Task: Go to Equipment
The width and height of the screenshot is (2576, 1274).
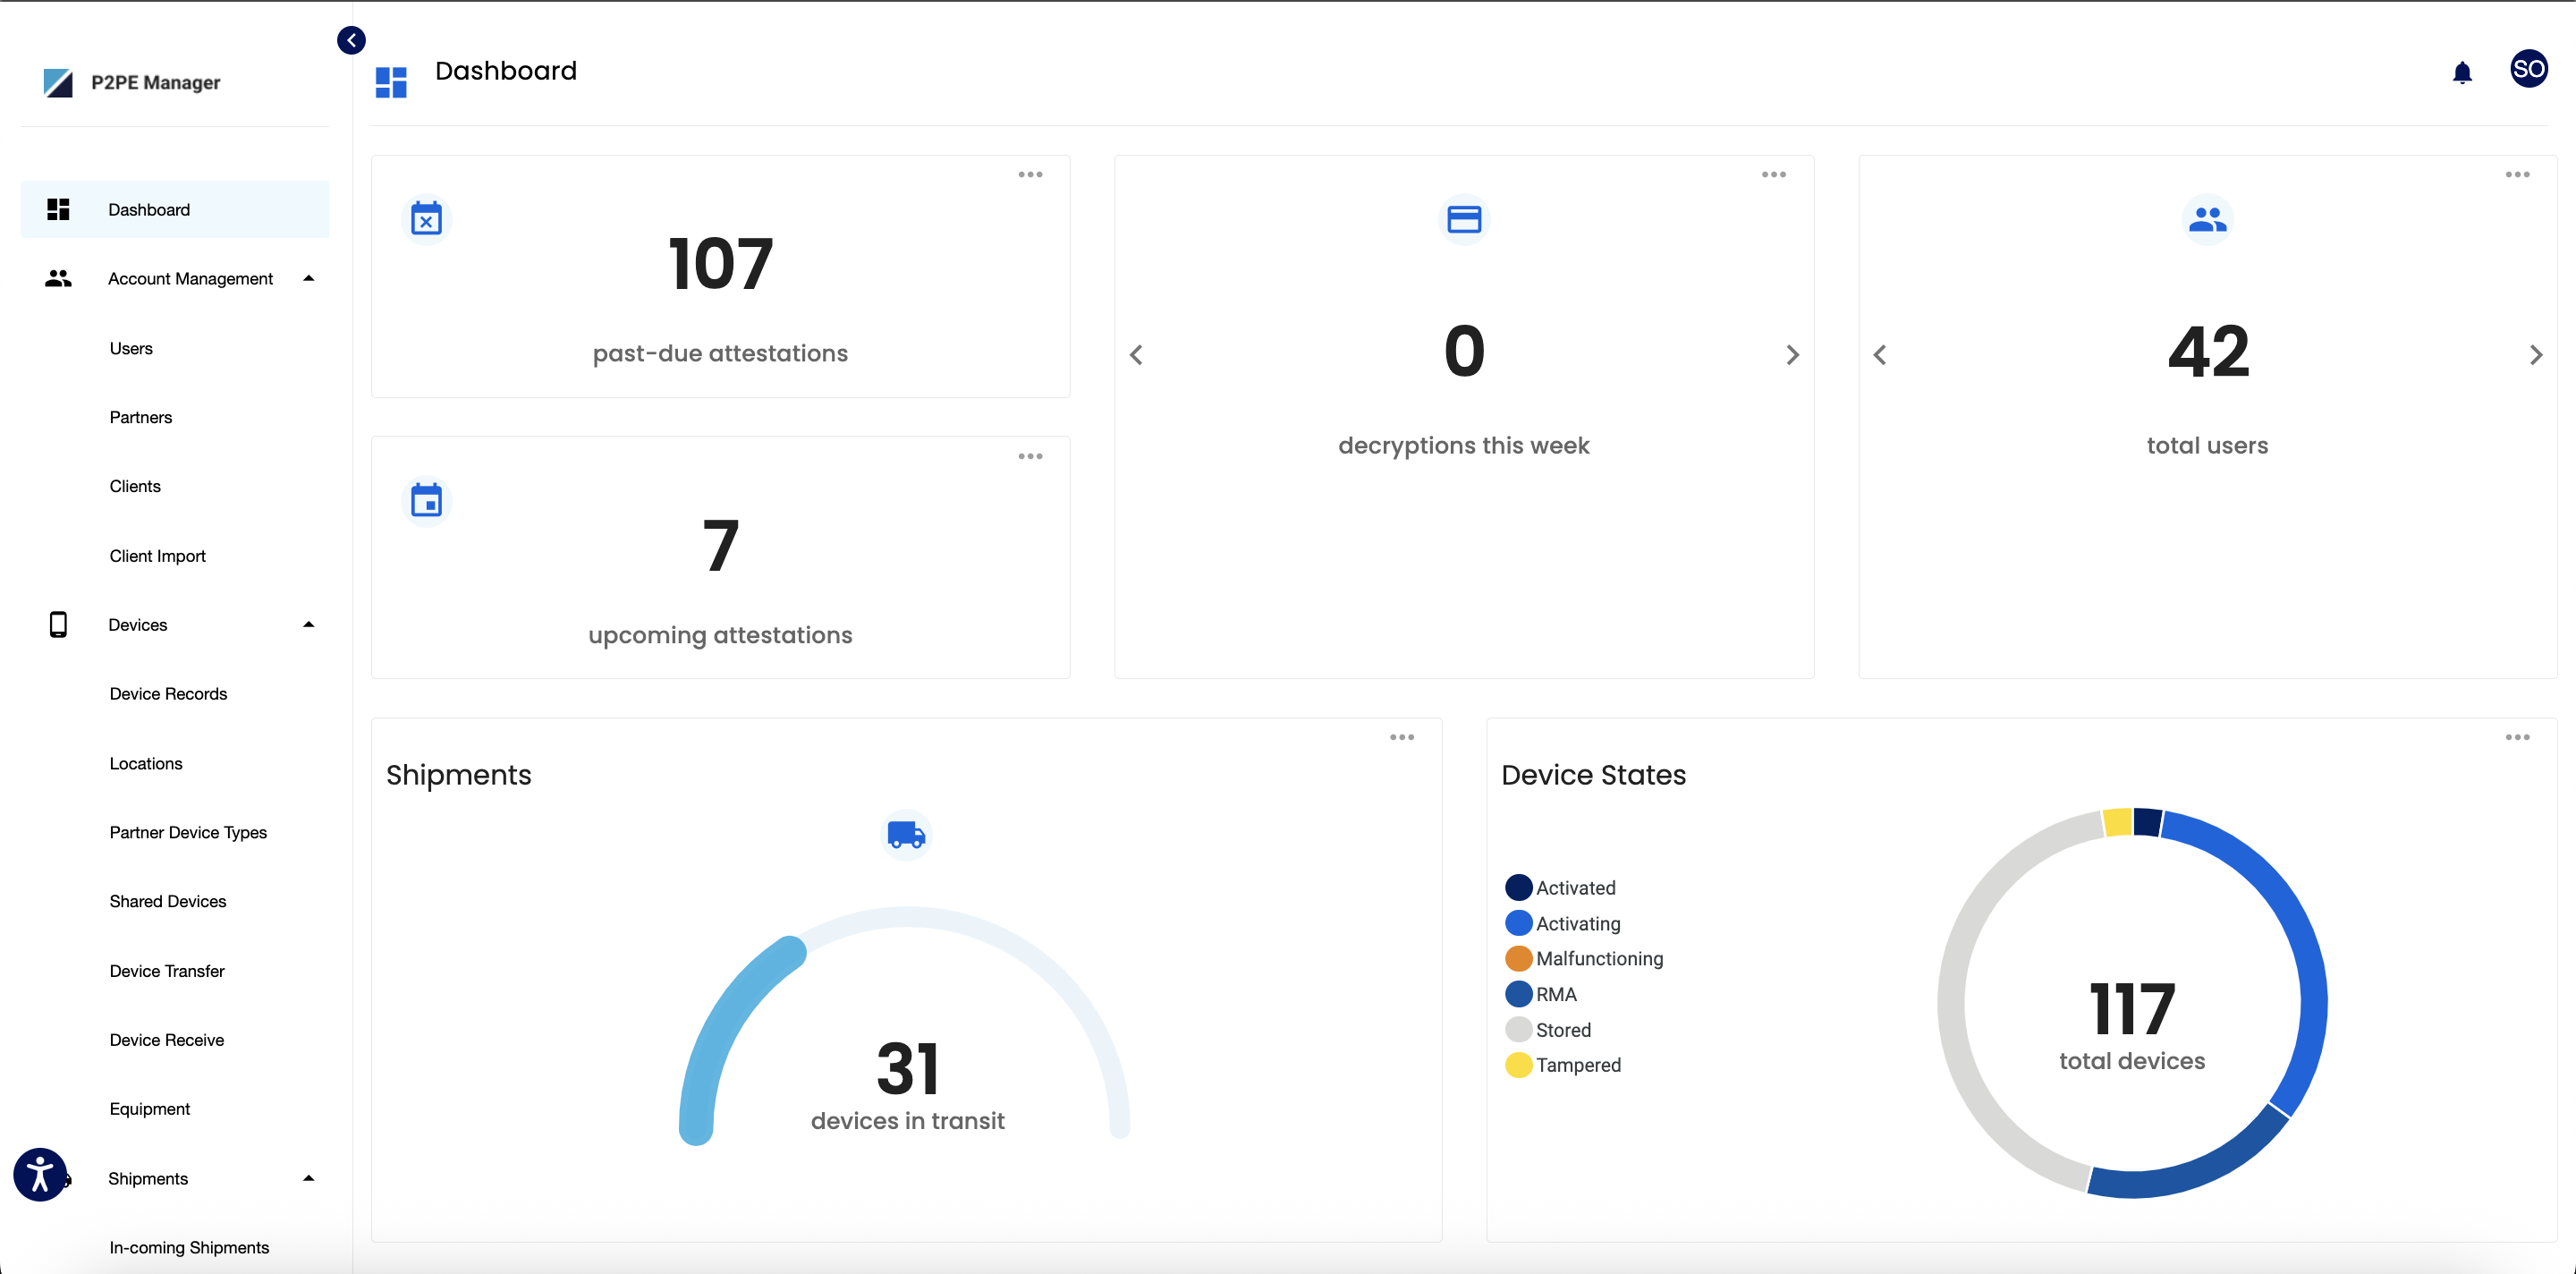Action: (150, 1109)
